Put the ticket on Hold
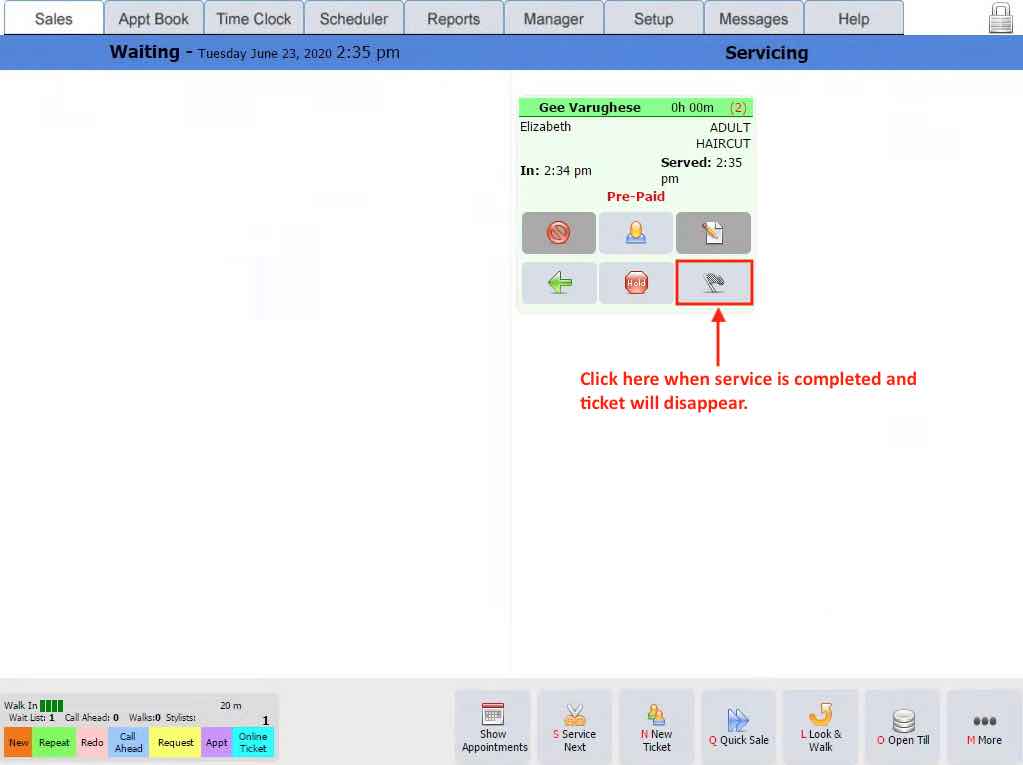Viewport: 1023px width, 765px height. point(635,282)
